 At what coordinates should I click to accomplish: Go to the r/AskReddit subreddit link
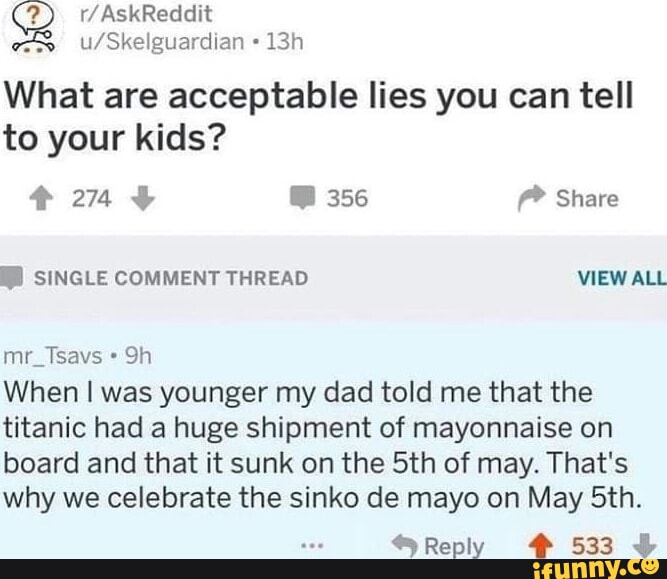(x=140, y=14)
